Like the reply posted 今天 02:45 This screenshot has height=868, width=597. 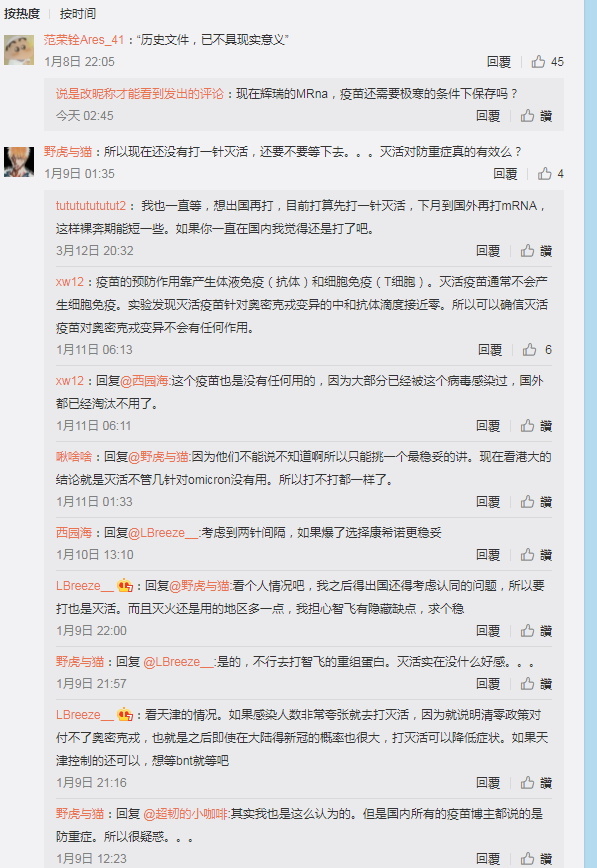(536, 116)
